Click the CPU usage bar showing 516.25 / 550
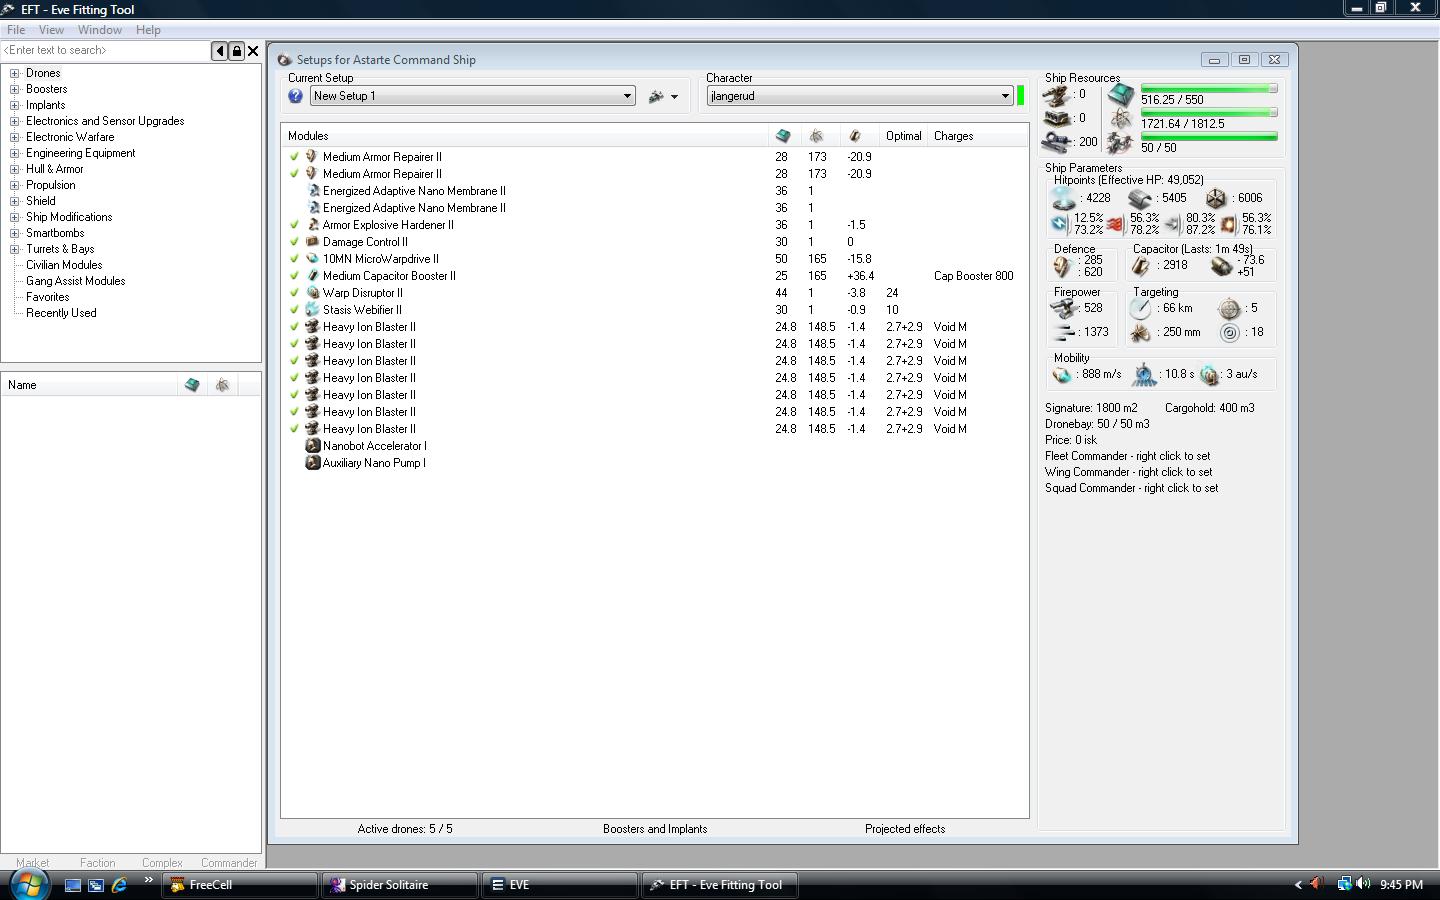Viewport: 1440px width, 900px height. 1209,88
